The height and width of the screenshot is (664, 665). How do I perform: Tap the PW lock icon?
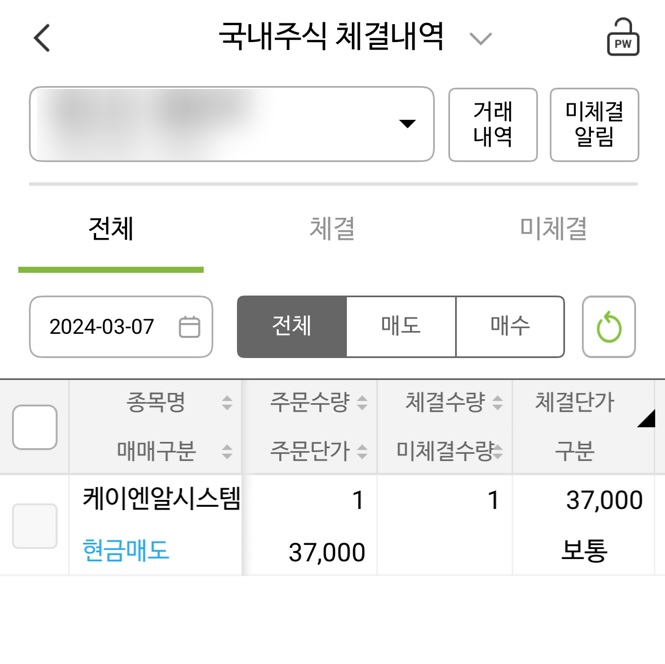(622, 39)
